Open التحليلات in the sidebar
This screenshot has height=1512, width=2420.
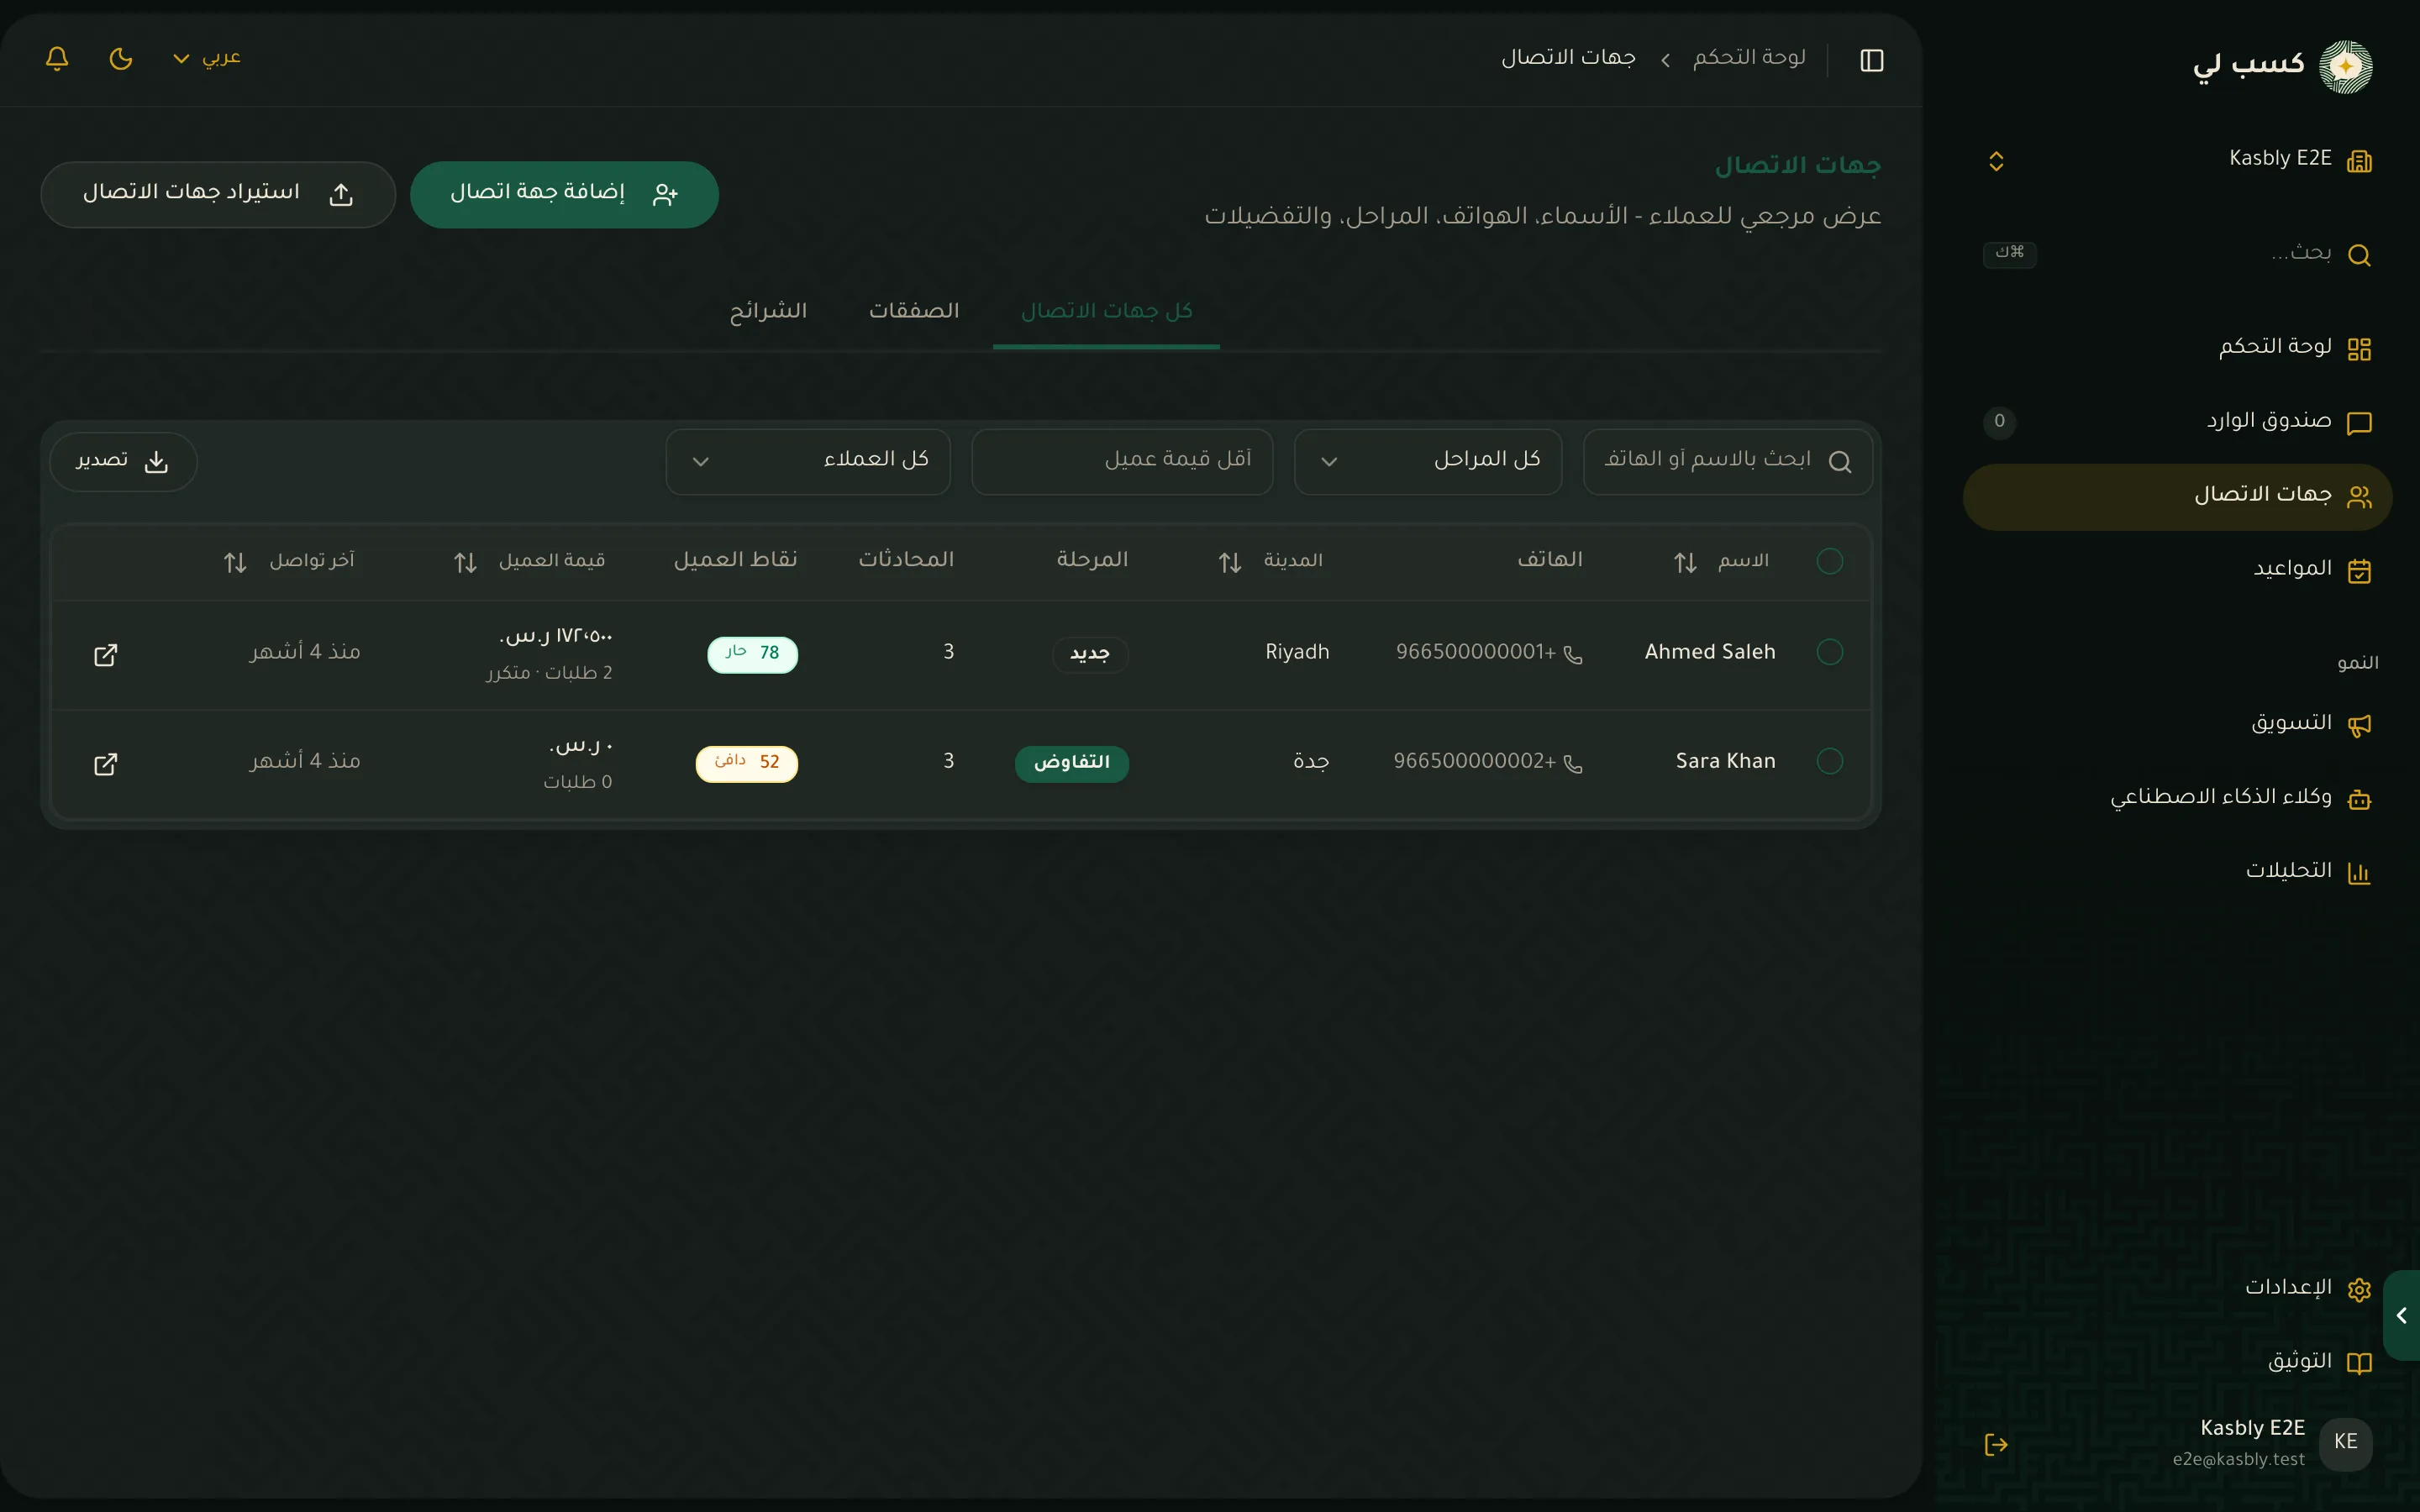[2178, 872]
